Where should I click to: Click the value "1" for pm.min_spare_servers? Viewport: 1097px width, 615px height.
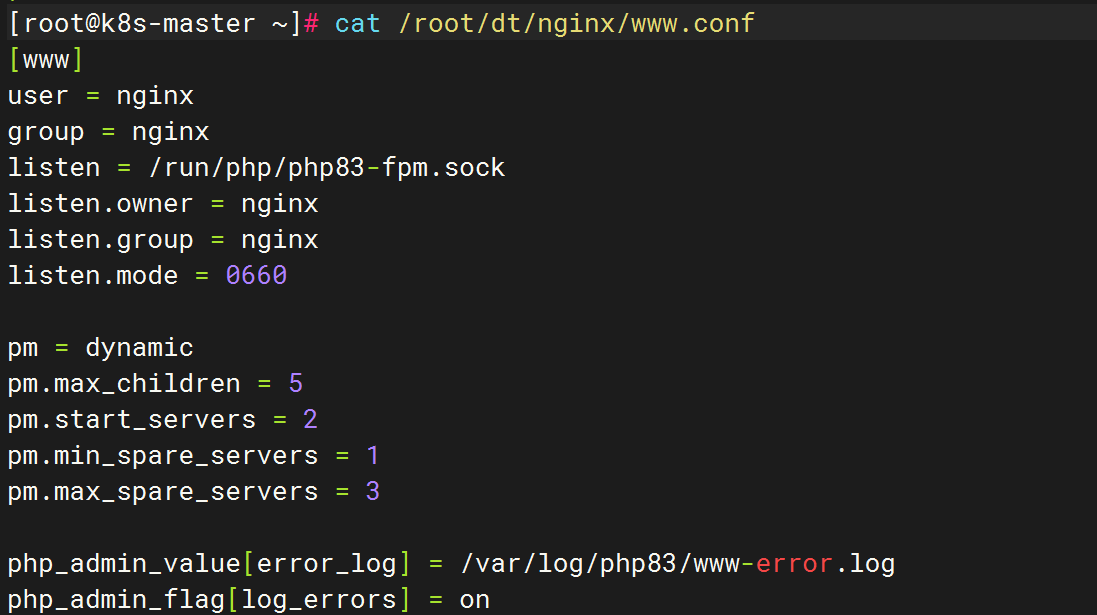373,455
